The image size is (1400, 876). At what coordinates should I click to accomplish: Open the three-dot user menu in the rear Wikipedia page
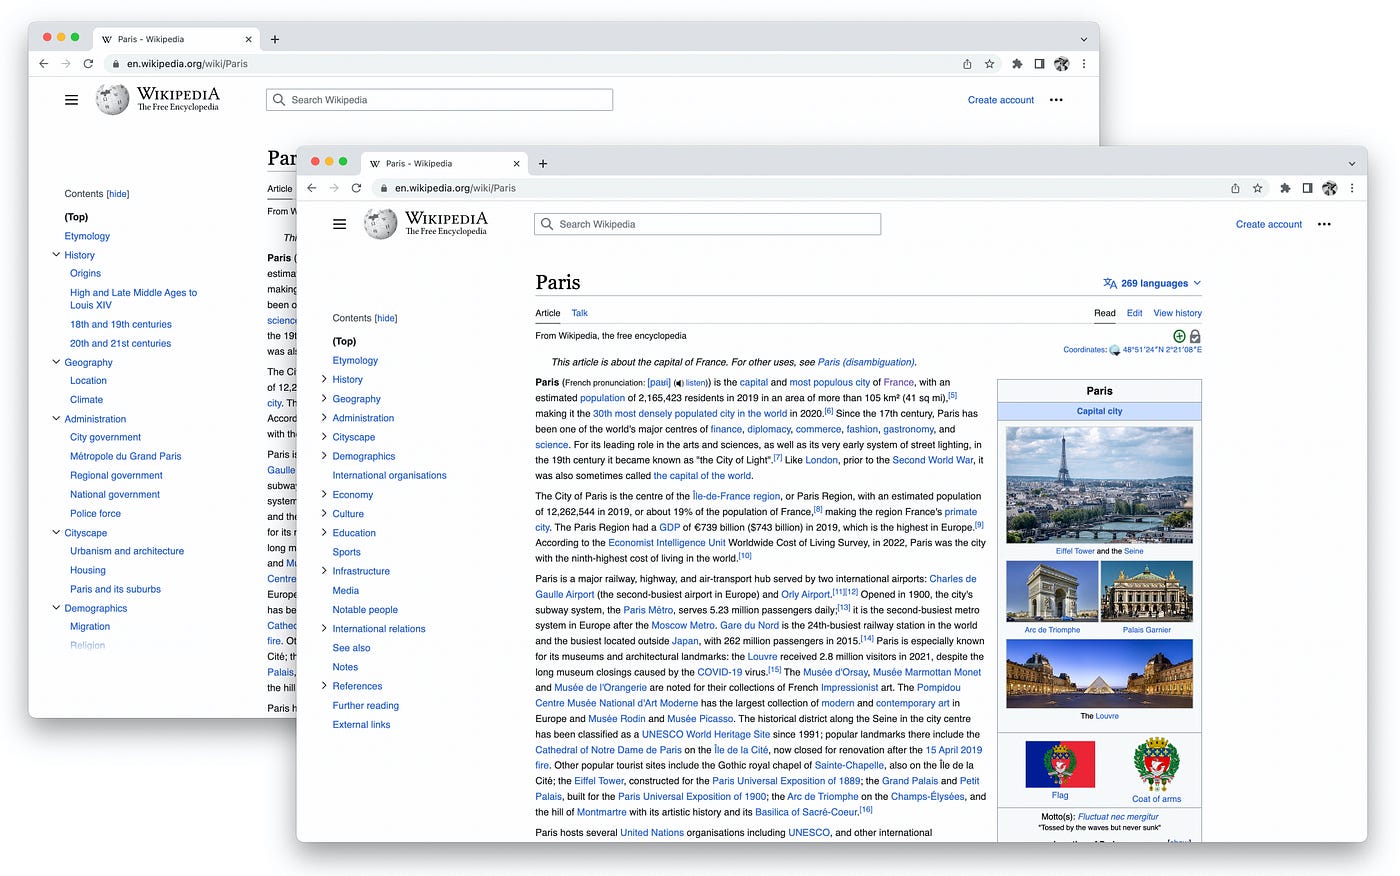pyautogui.click(x=1056, y=100)
